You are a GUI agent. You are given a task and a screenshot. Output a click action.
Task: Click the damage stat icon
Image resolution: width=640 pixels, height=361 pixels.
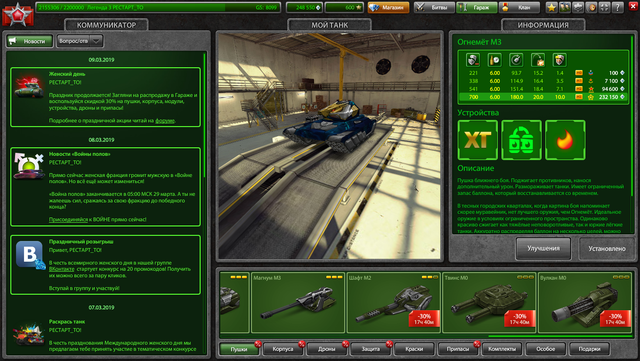coord(473,60)
